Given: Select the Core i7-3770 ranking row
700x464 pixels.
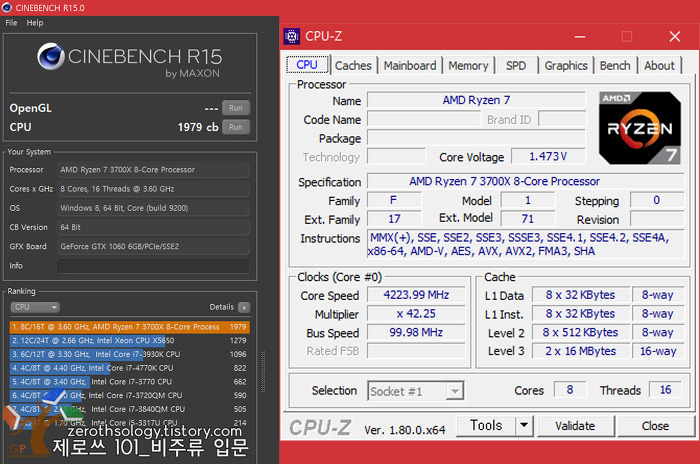Looking at the screenshot, I should (x=129, y=382).
